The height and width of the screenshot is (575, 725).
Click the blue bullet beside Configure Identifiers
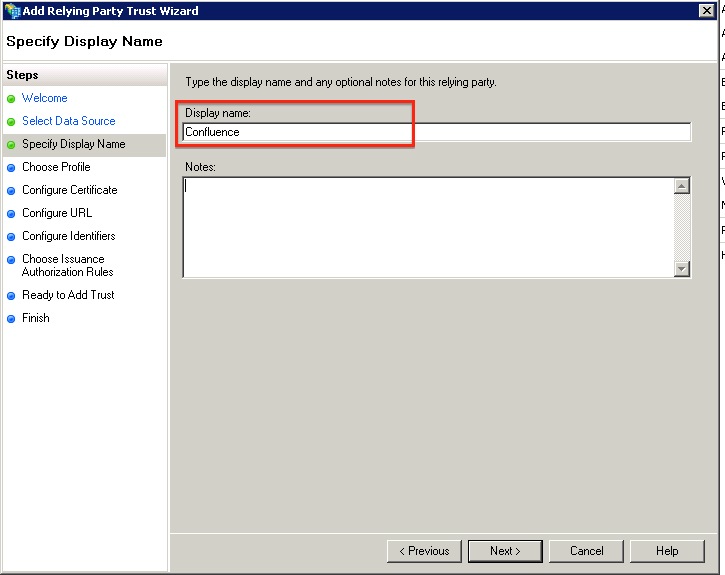pos(11,237)
